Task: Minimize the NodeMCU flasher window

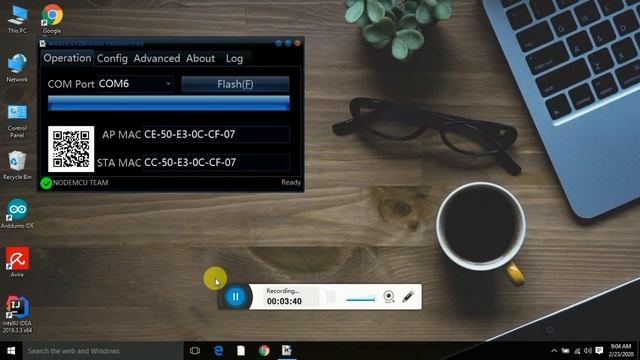Action: coord(278,43)
